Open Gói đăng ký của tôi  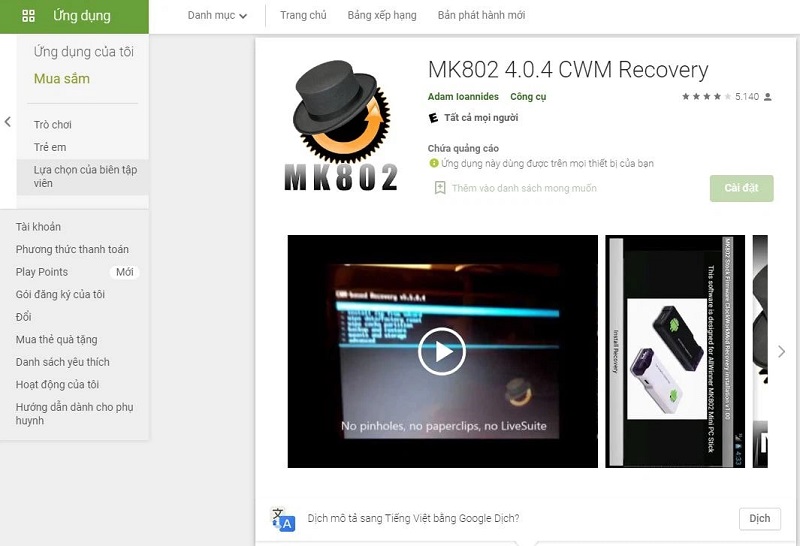[60, 294]
